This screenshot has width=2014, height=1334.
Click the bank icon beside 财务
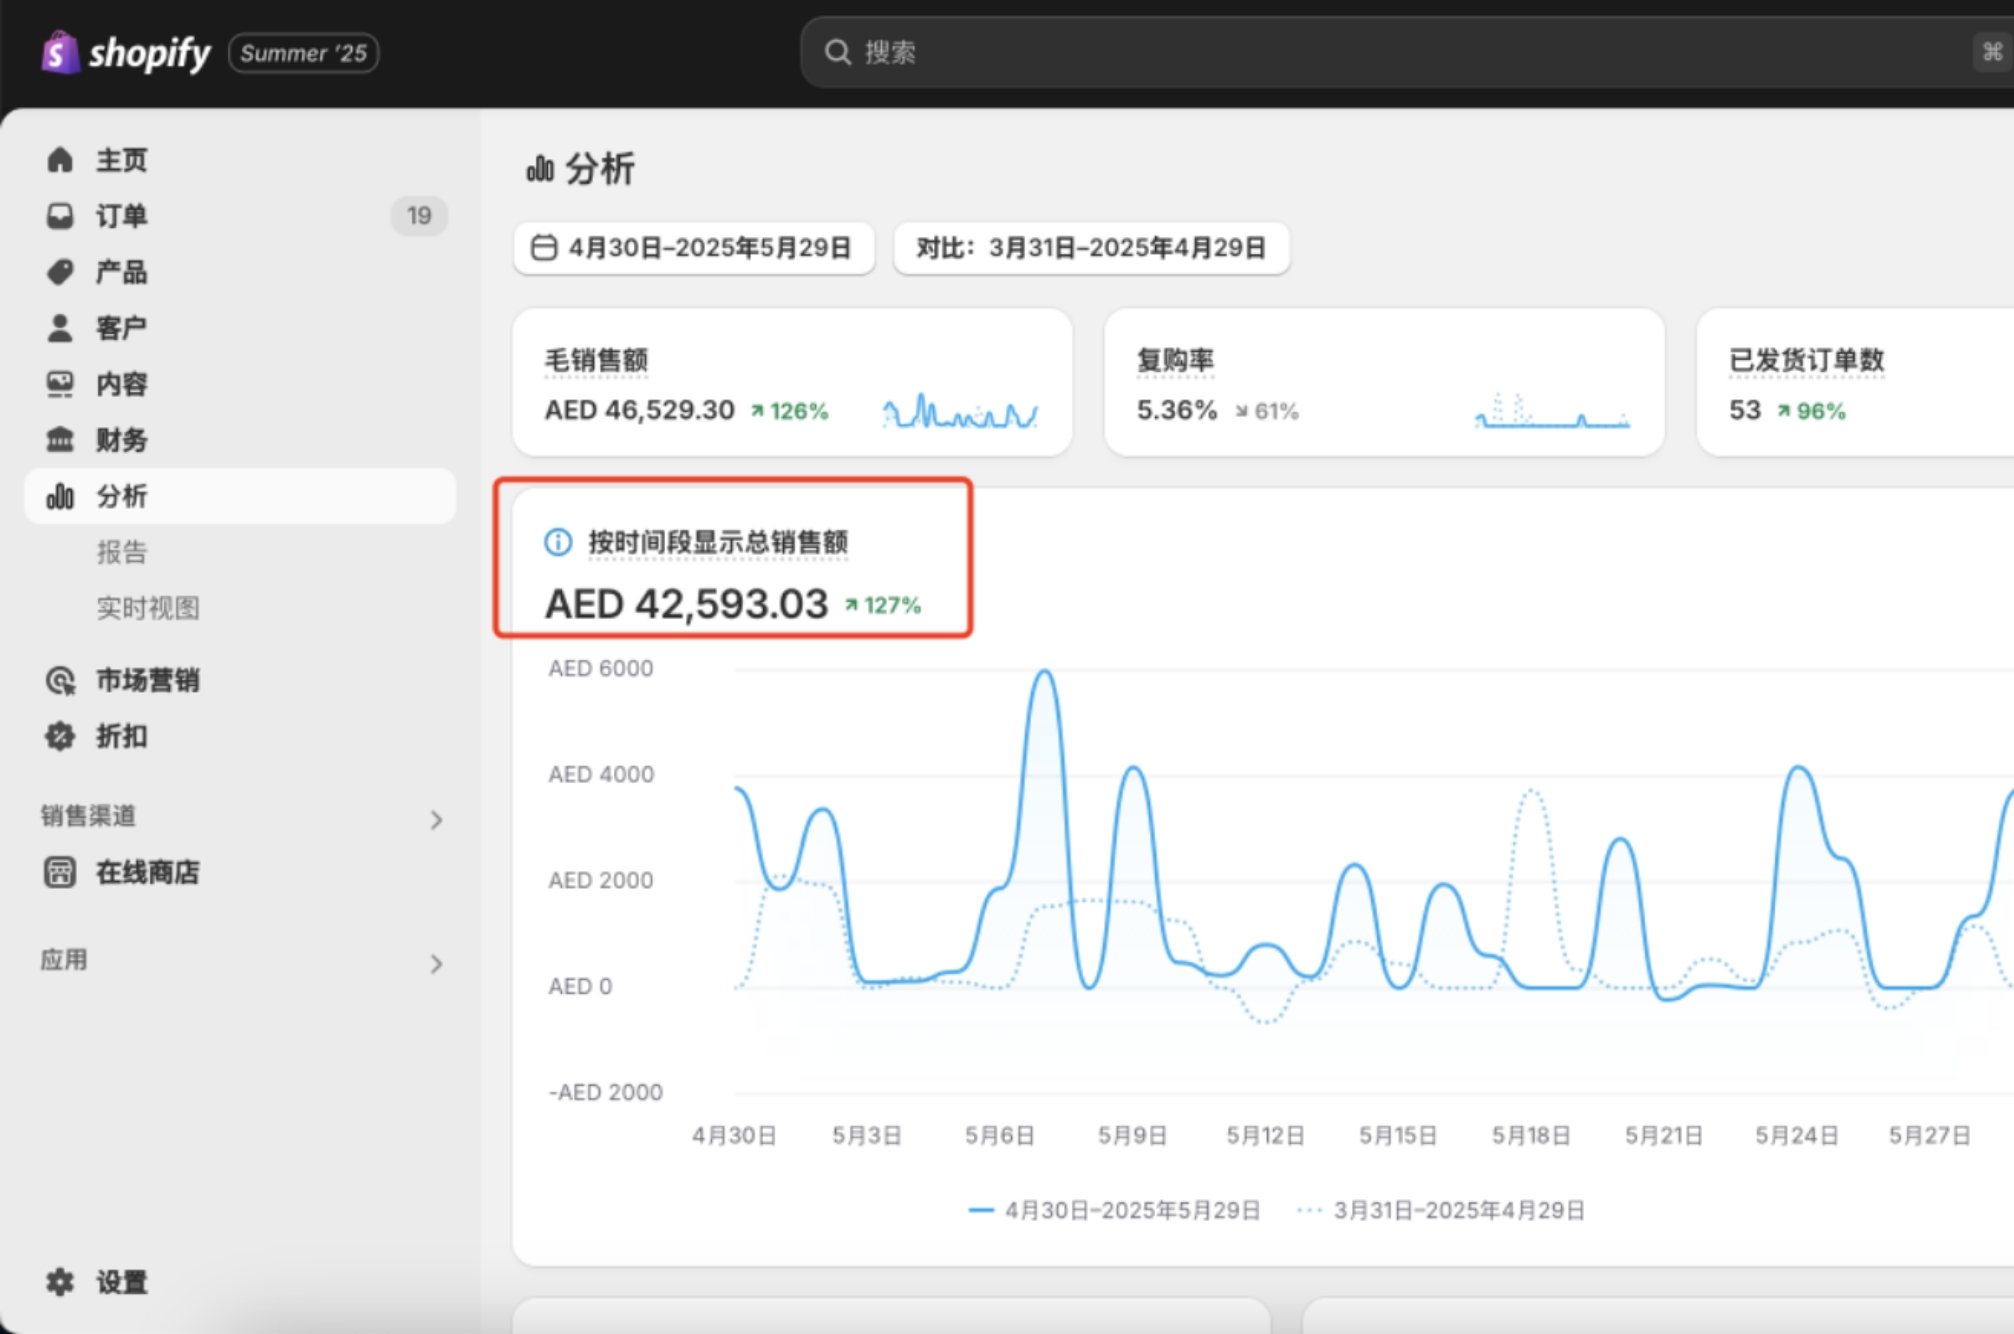(x=60, y=440)
